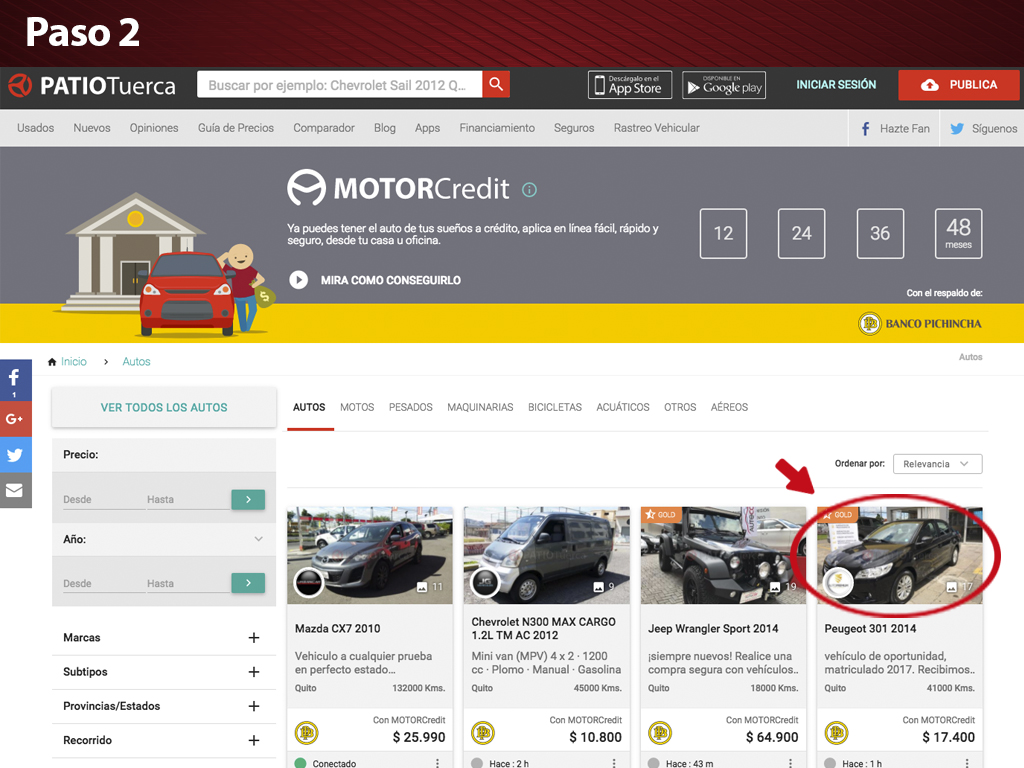Switch to the Acuáticos tab
This screenshot has height=768, width=1024.
click(622, 407)
